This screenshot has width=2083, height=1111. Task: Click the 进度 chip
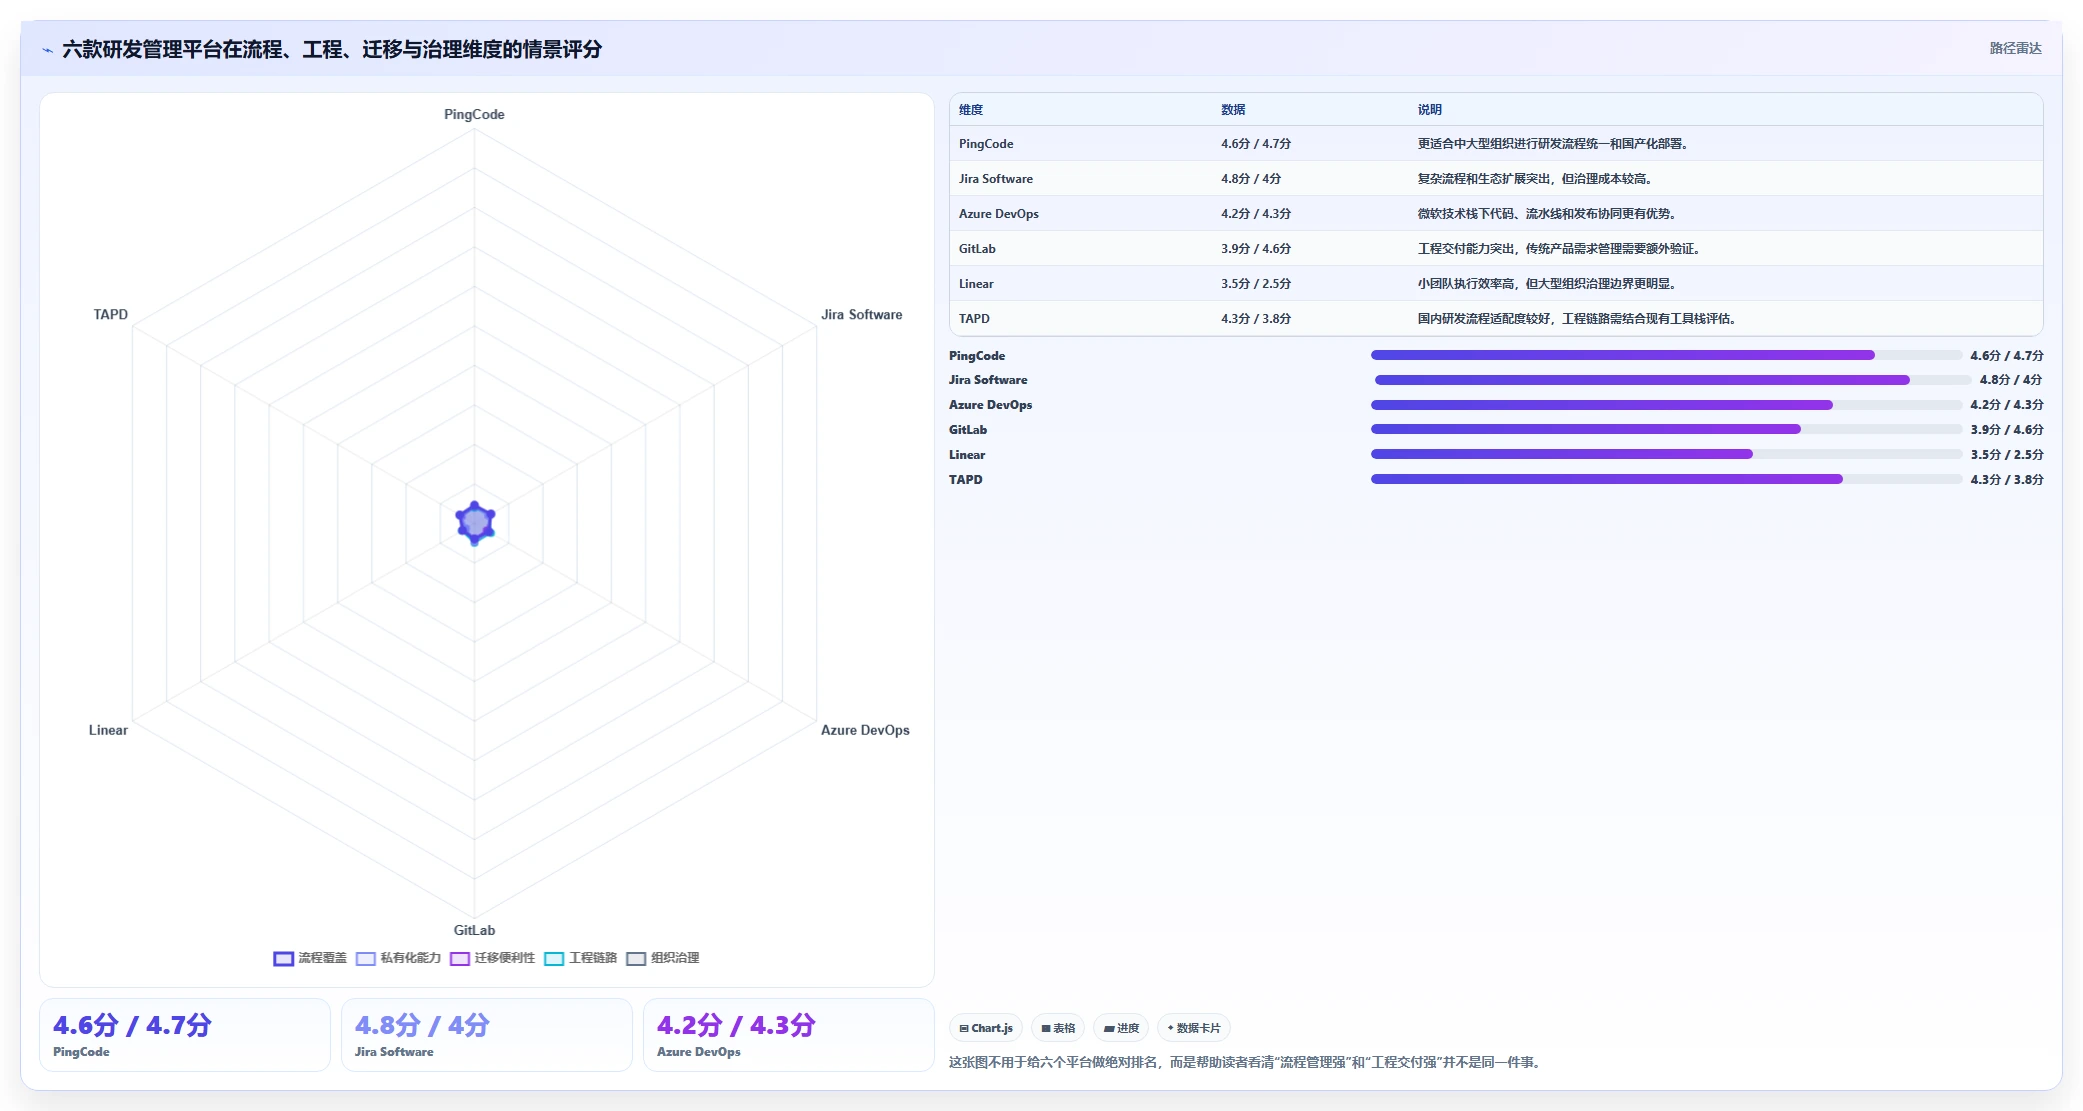click(x=1121, y=1028)
